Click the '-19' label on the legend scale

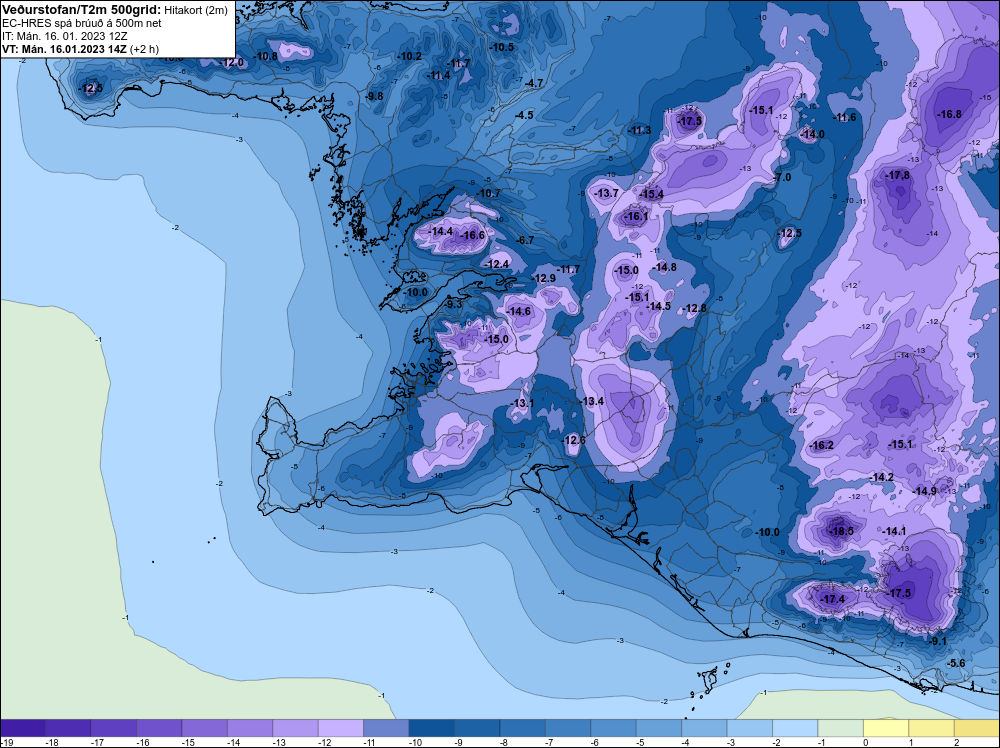click(x=7, y=742)
